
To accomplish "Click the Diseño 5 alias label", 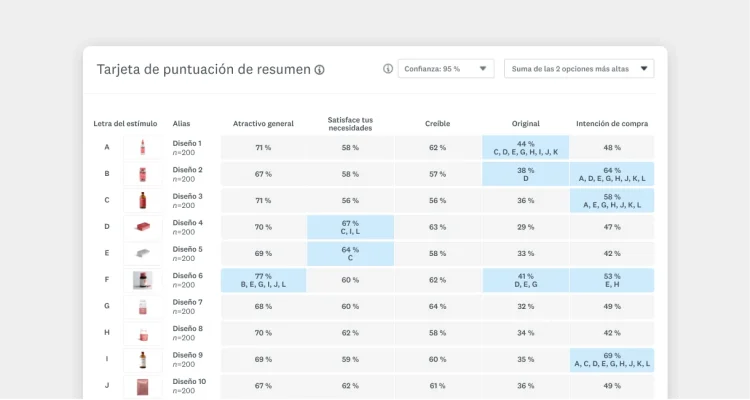I will pos(187,249).
